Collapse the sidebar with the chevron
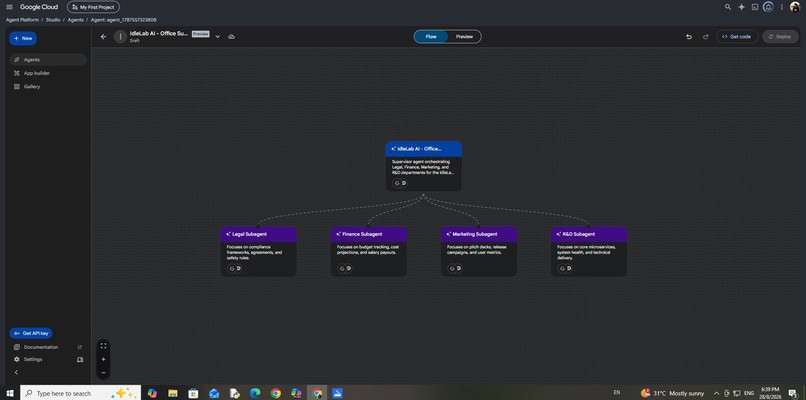This screenshot has width=806, height=400. [16, 372]
